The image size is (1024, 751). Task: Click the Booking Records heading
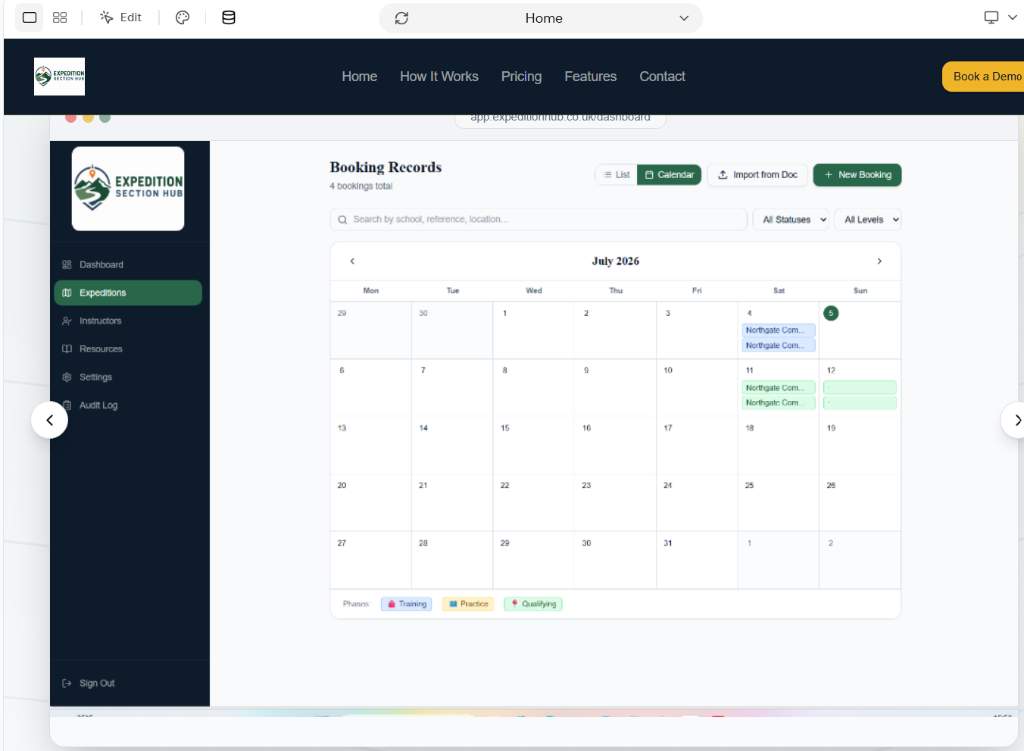(x=386, y=167)
